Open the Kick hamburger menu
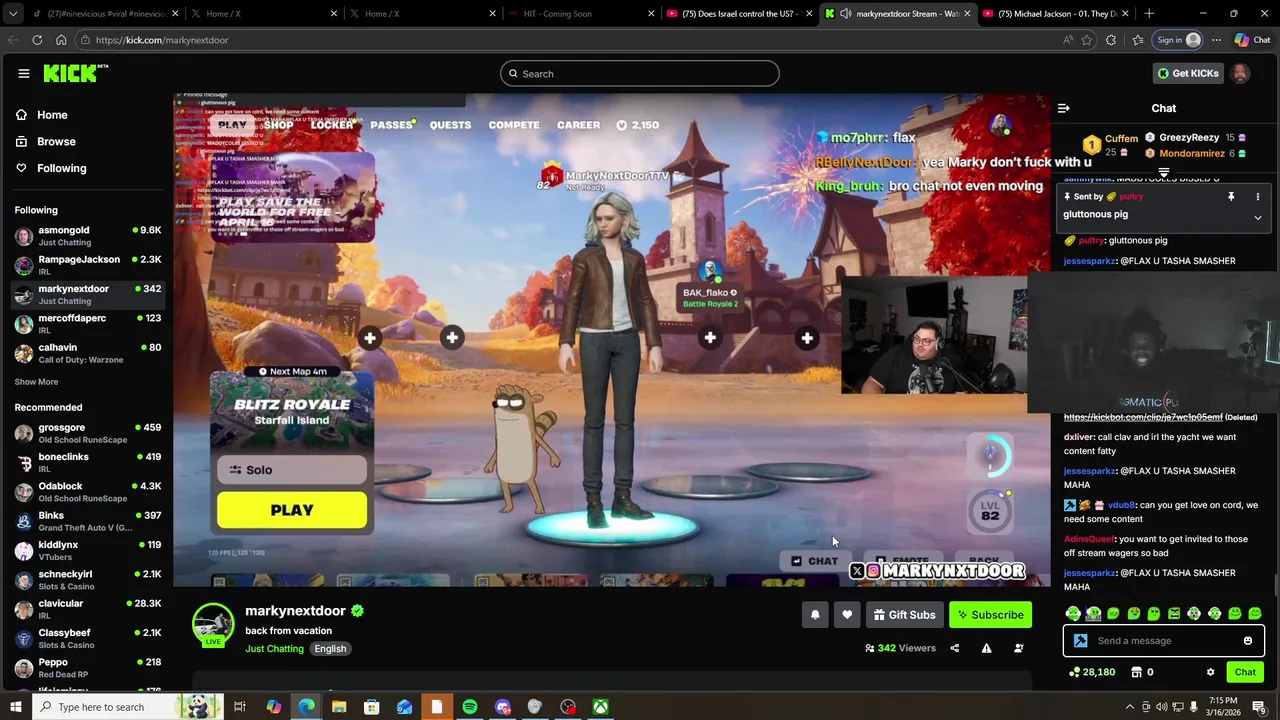The width and height of the screenshot is (1280, 720). 23,73
